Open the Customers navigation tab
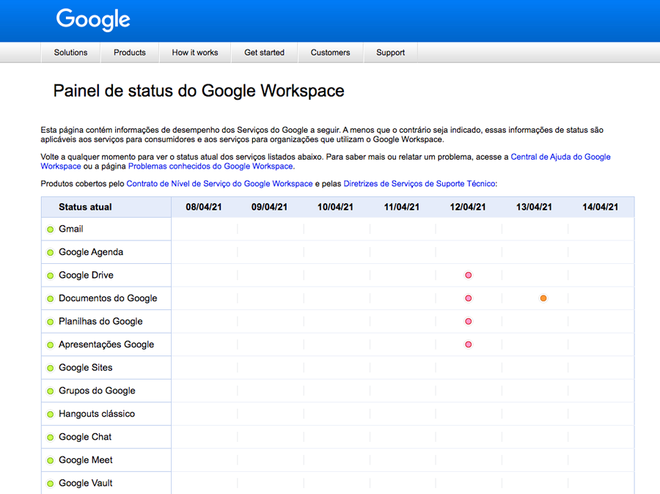The width and height of the screenshot is (660, 494). tap(330, 53)
